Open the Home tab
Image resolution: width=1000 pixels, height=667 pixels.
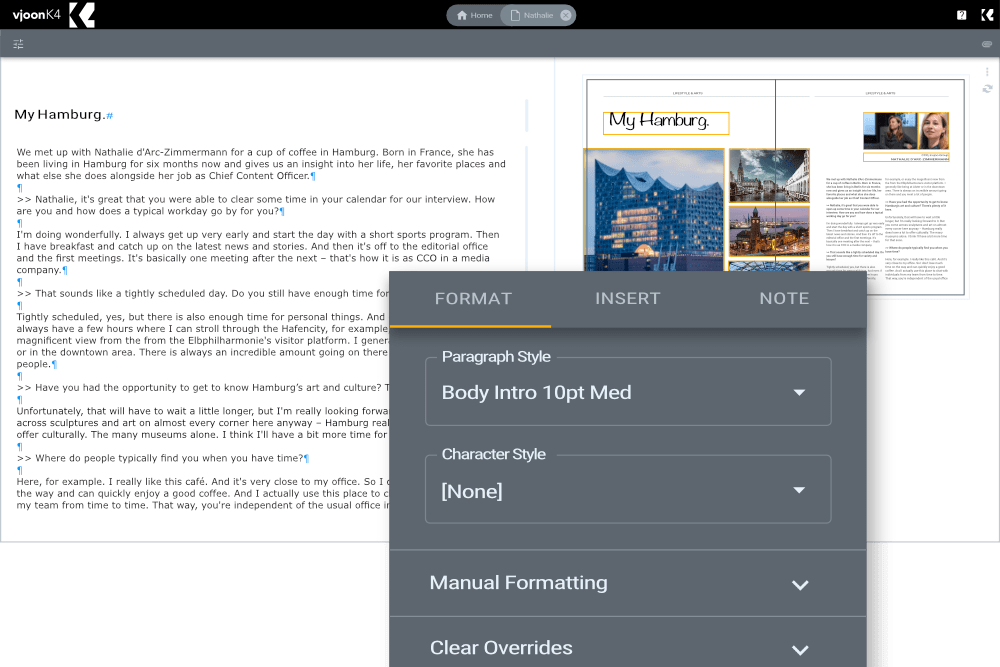tap(474, 15)
